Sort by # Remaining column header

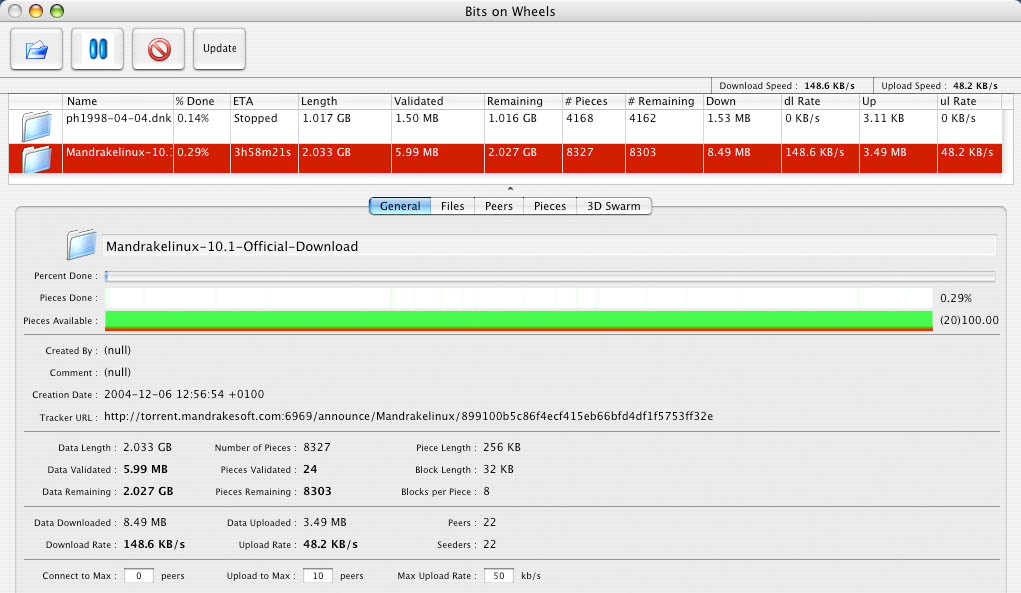point(664,102)
